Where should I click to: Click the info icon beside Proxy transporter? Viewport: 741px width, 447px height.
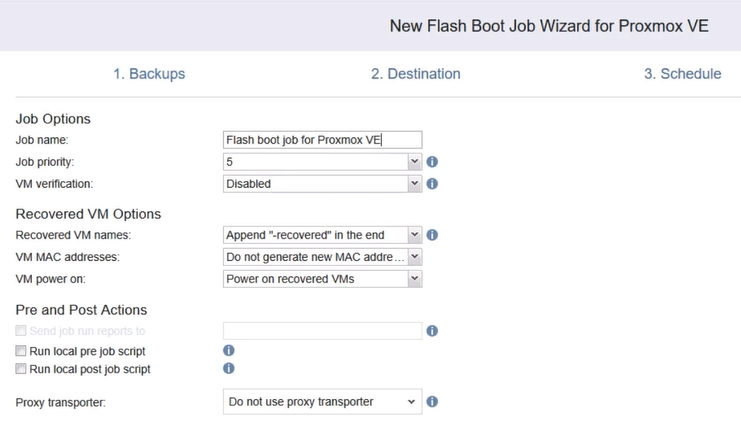click(432, 402)
